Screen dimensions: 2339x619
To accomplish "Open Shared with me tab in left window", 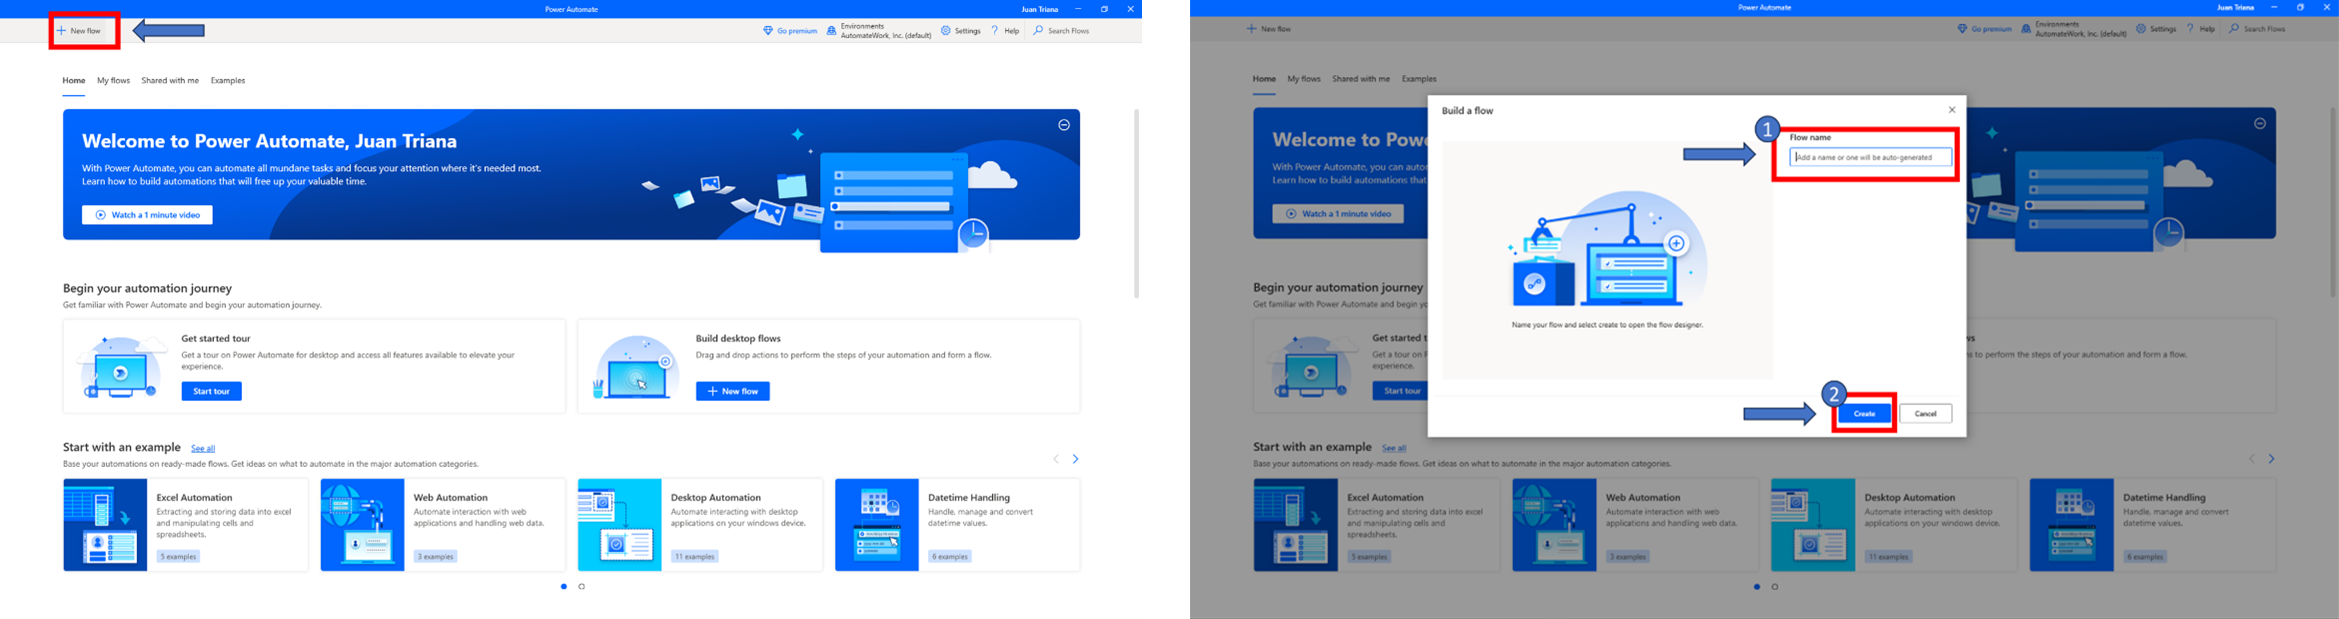I will (170, 81).
